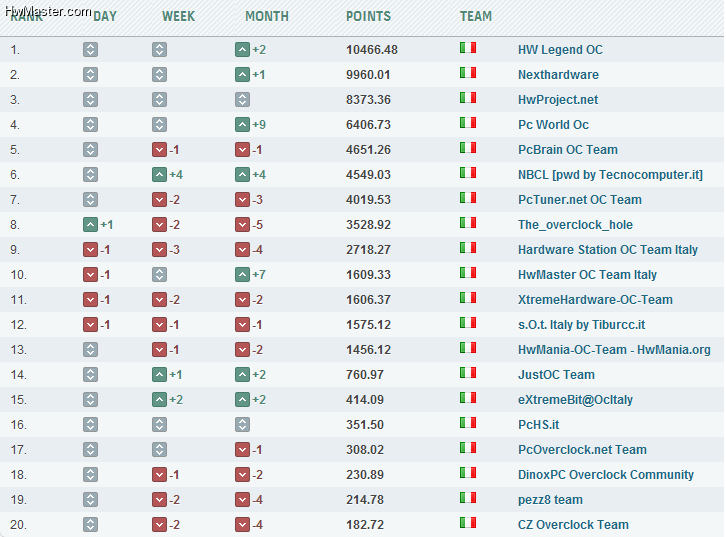Viewport: 726px width, 537px height.
Task: Click the green month up-arrow for Nexthardware
Action: 242,75
